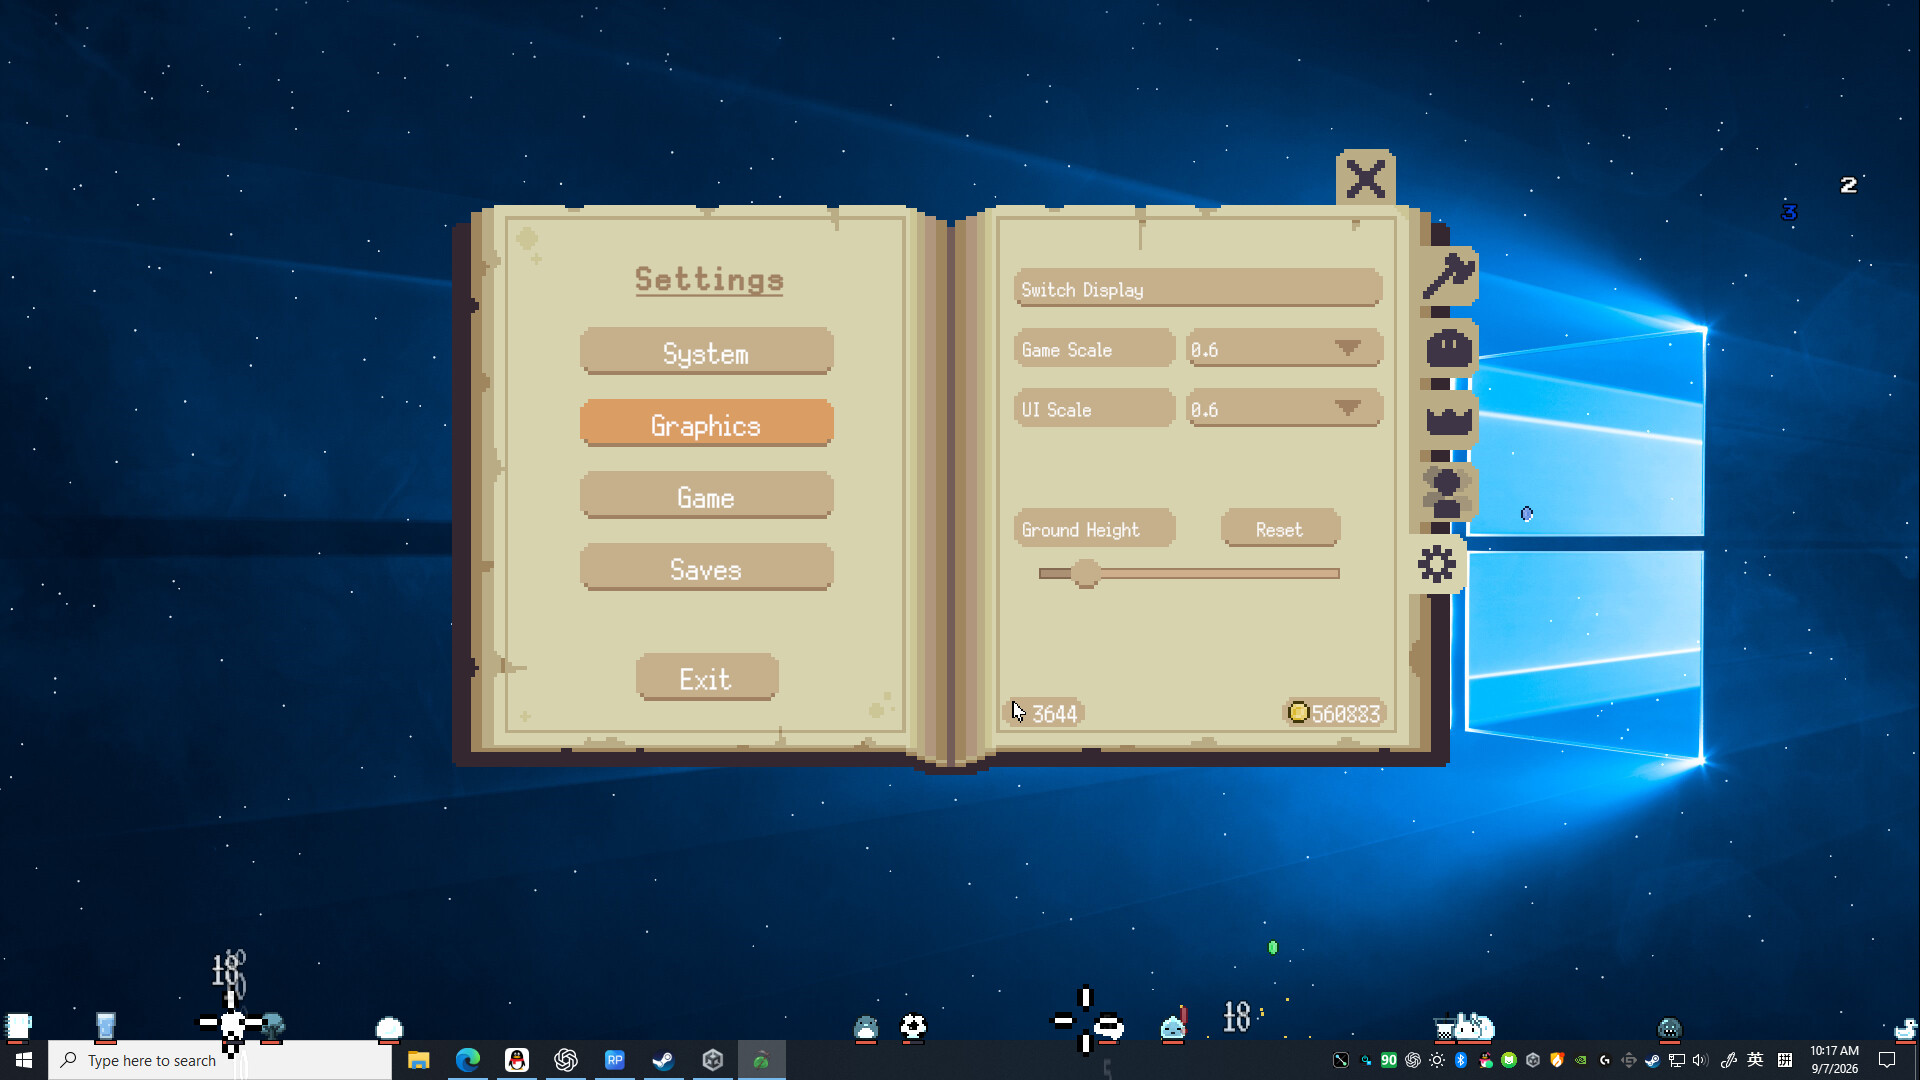The image size is (1920, 1080).
Task: Open the slime monster tab
Action: pyautogui.click(x=1448, y=348)
